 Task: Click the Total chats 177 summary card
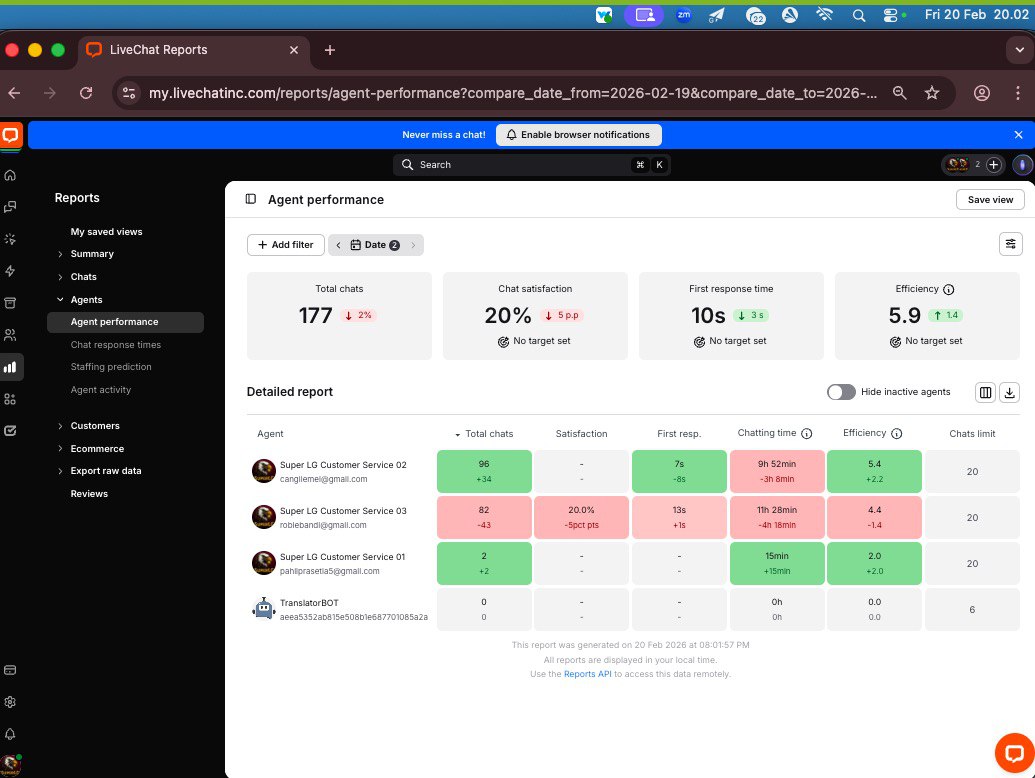click(x=339, y=315)
